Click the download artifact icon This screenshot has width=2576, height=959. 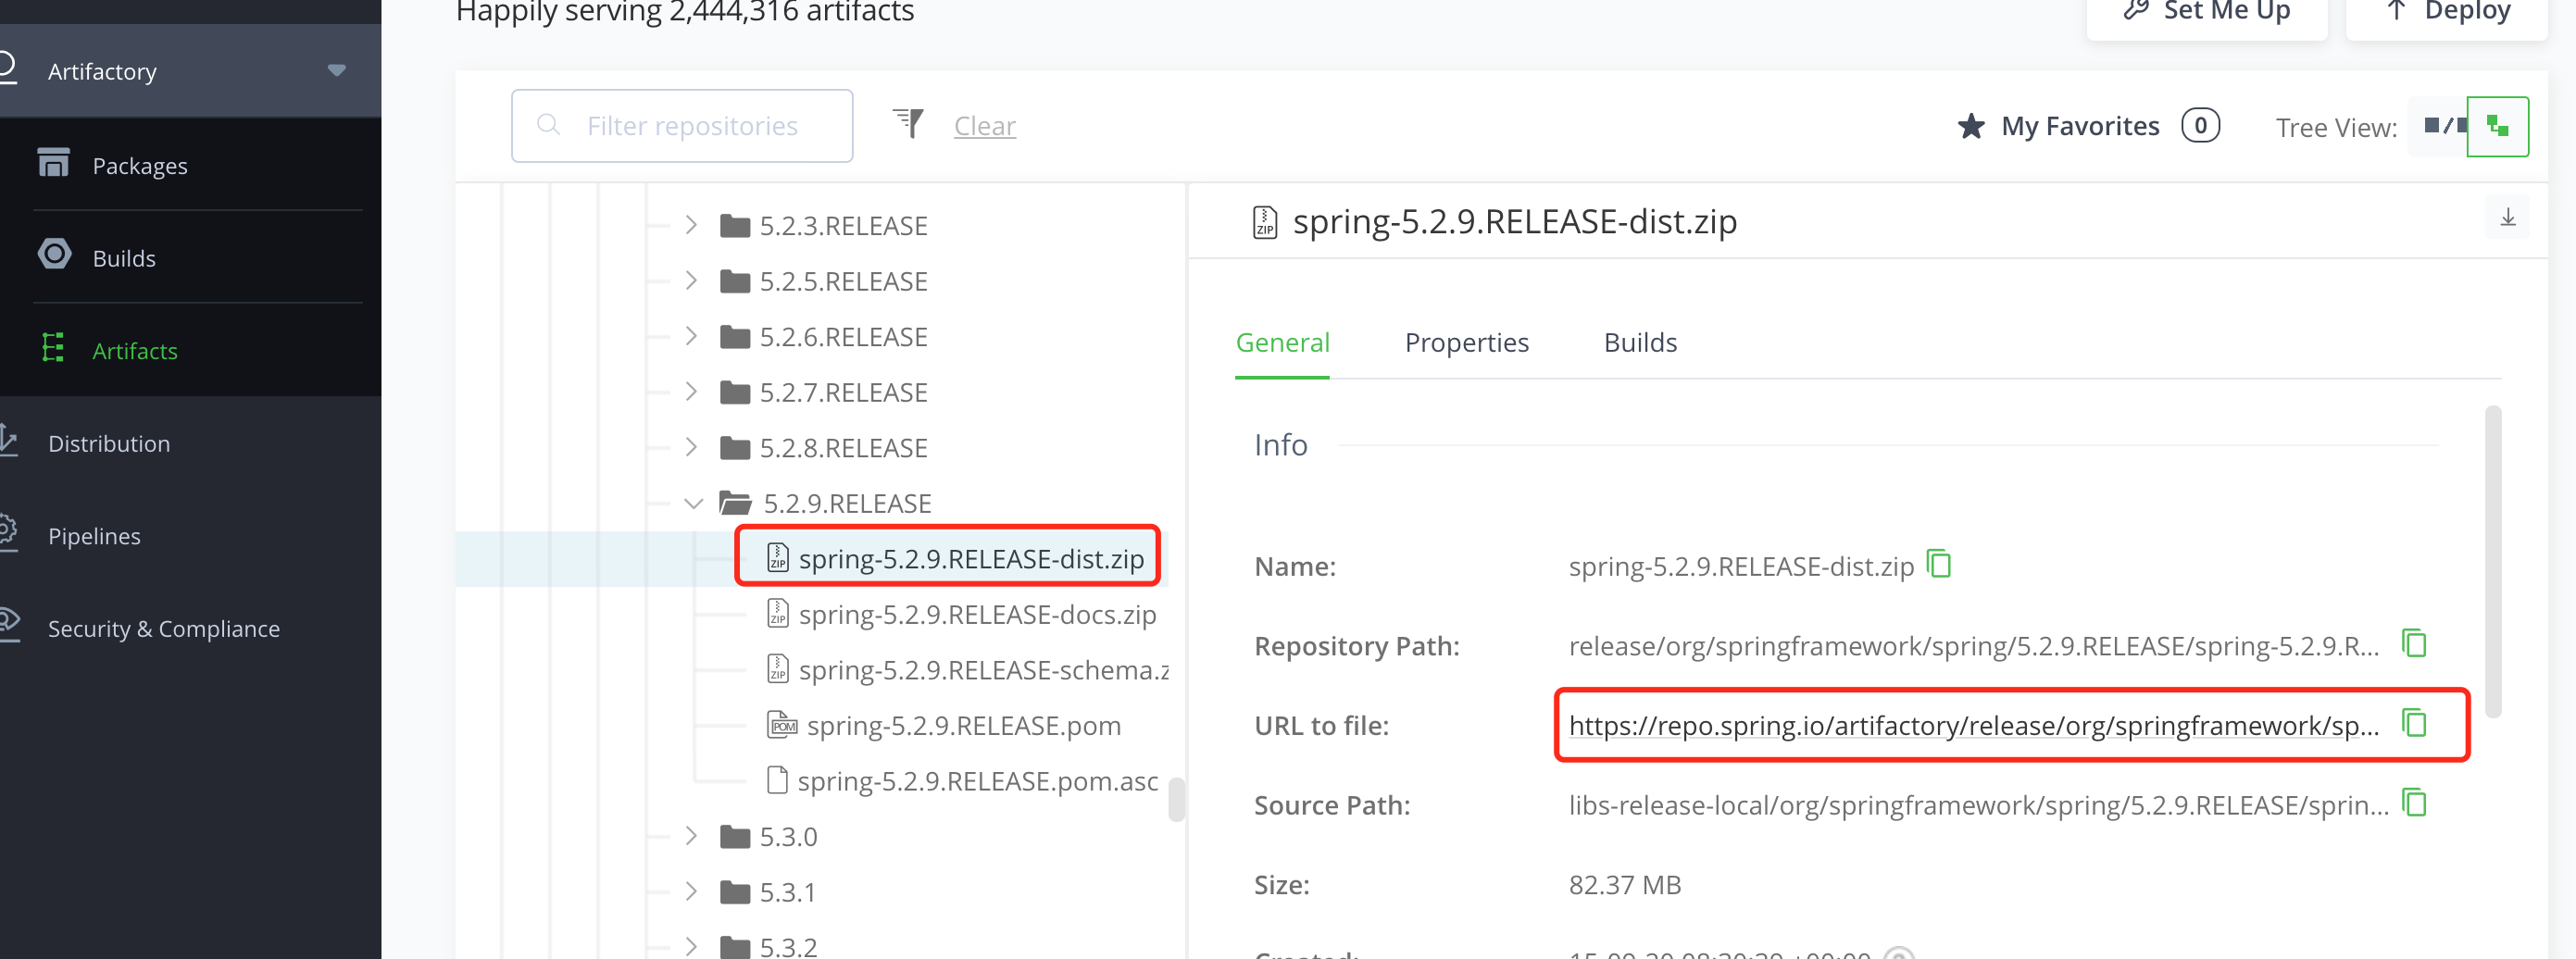pyautogui.click(x=2507, y=218)
